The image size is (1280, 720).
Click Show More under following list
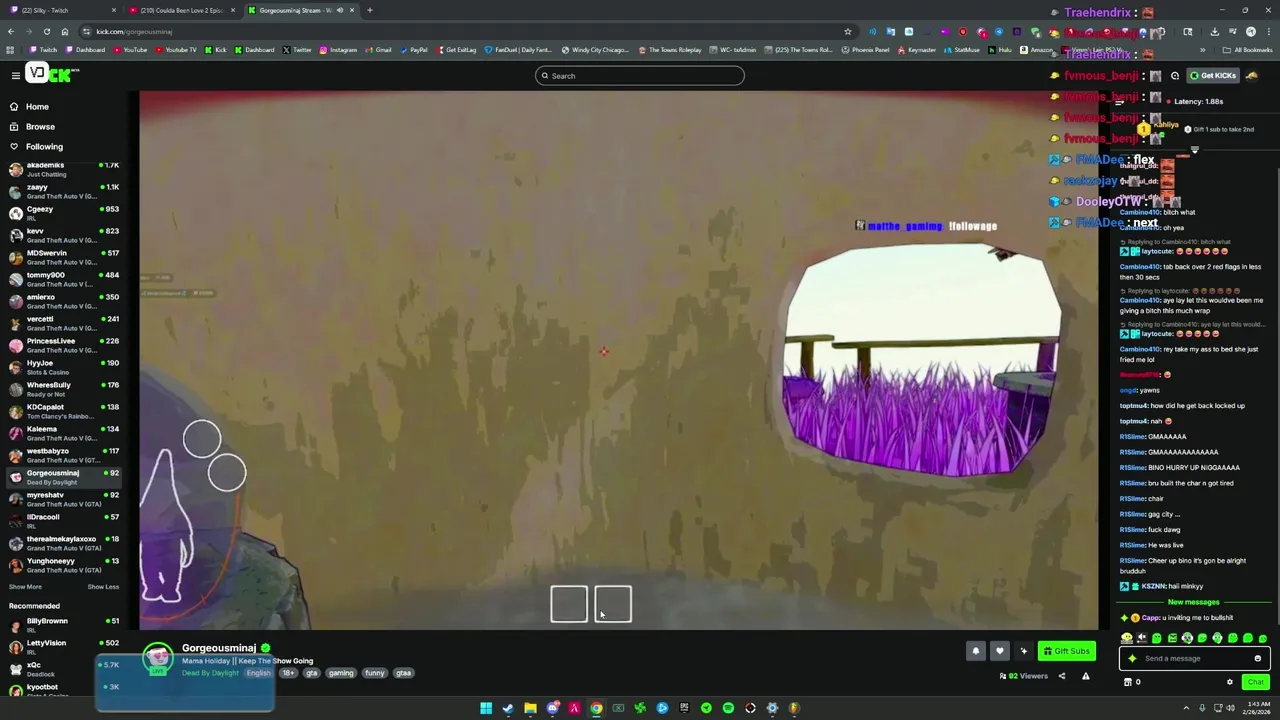pos(25,587)
